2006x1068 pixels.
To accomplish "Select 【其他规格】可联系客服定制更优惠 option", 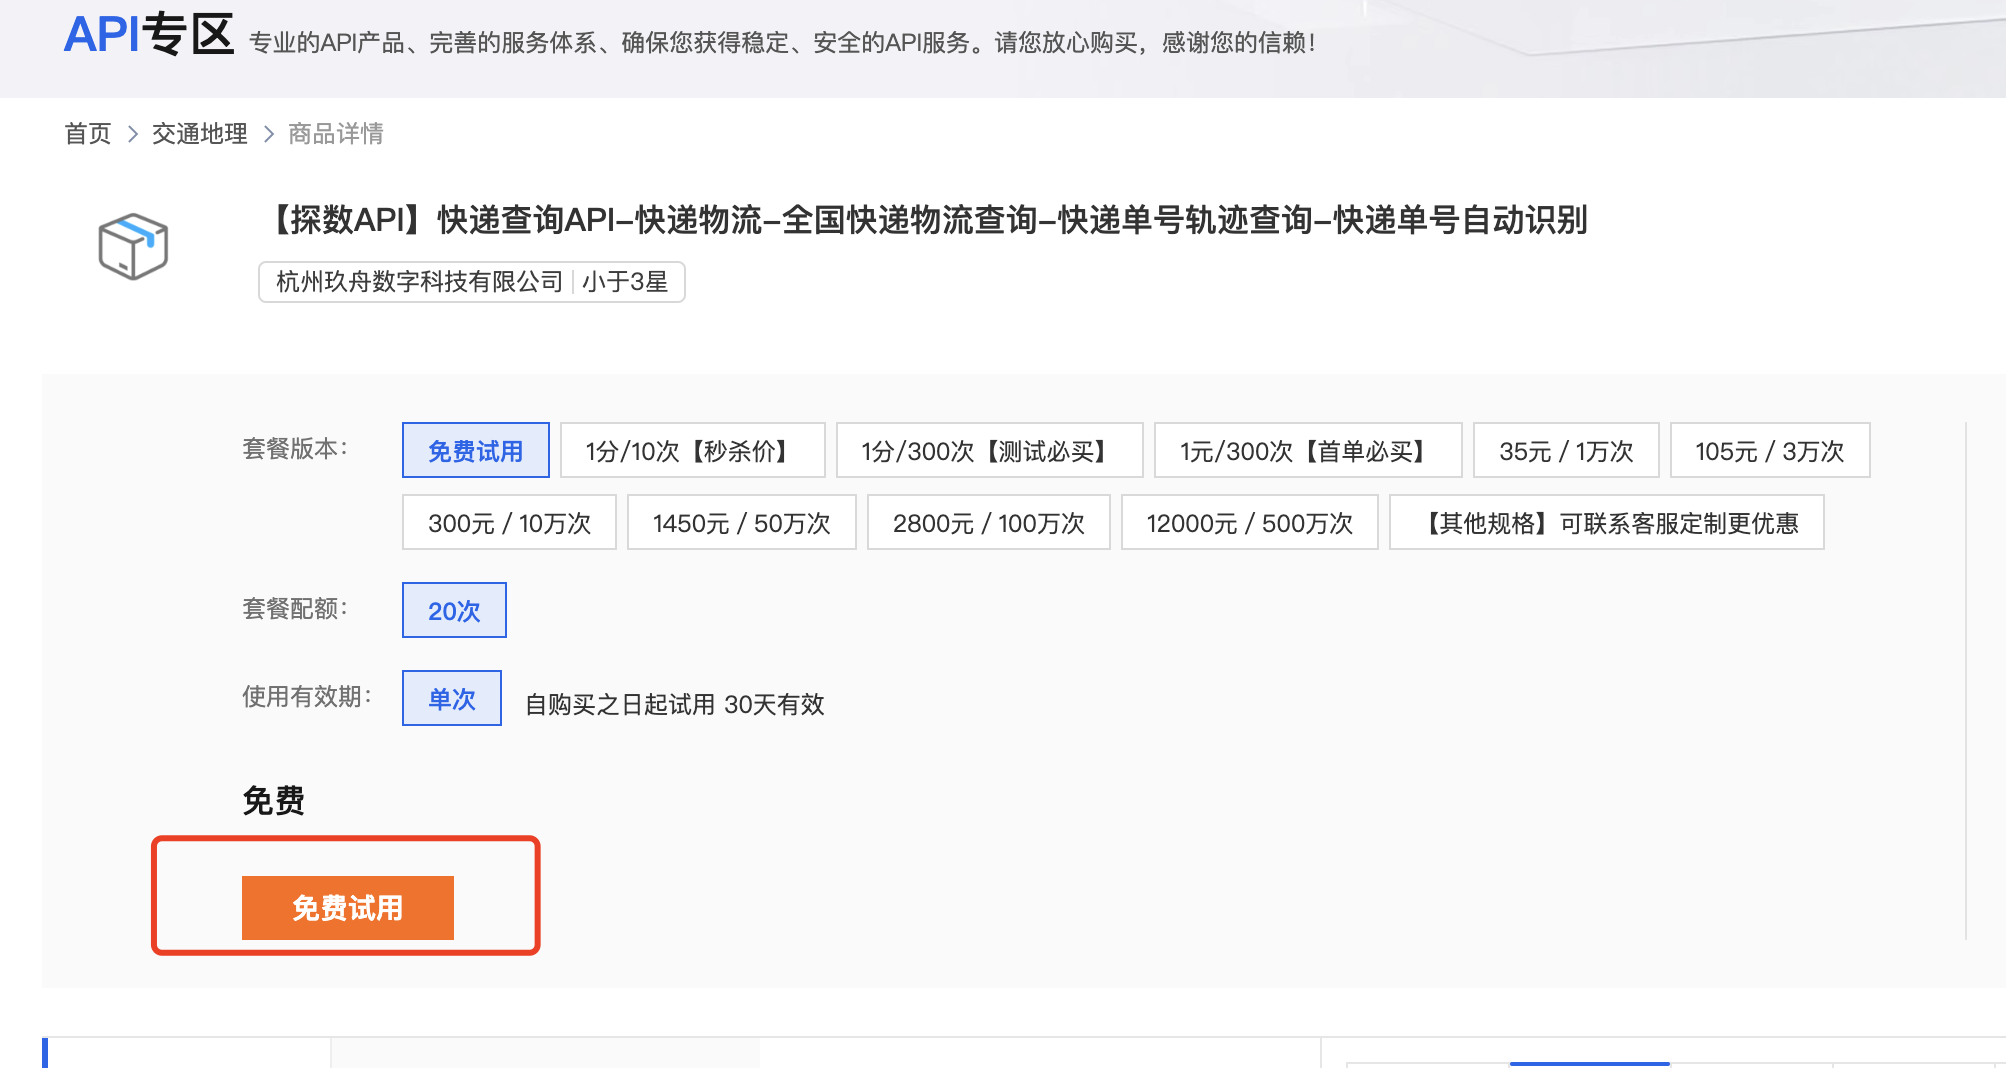I will pyautogui.click(x=1607, y=523).
